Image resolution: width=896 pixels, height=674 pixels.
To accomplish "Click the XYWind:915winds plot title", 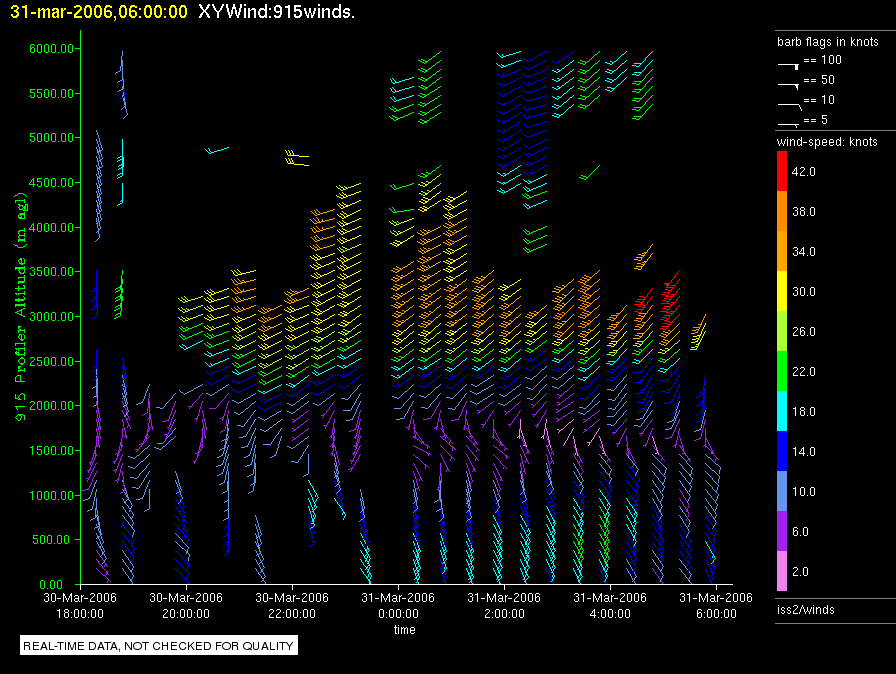I will (x=277, y=12).
